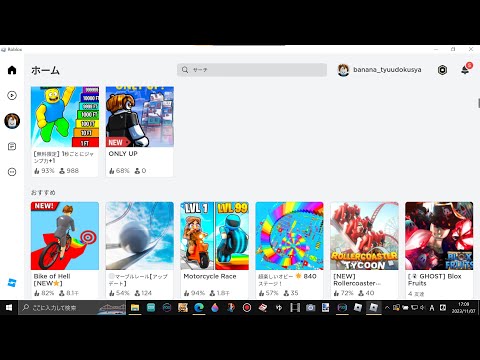
Task: Click the Windows taskbar search box
Action: 72,307
